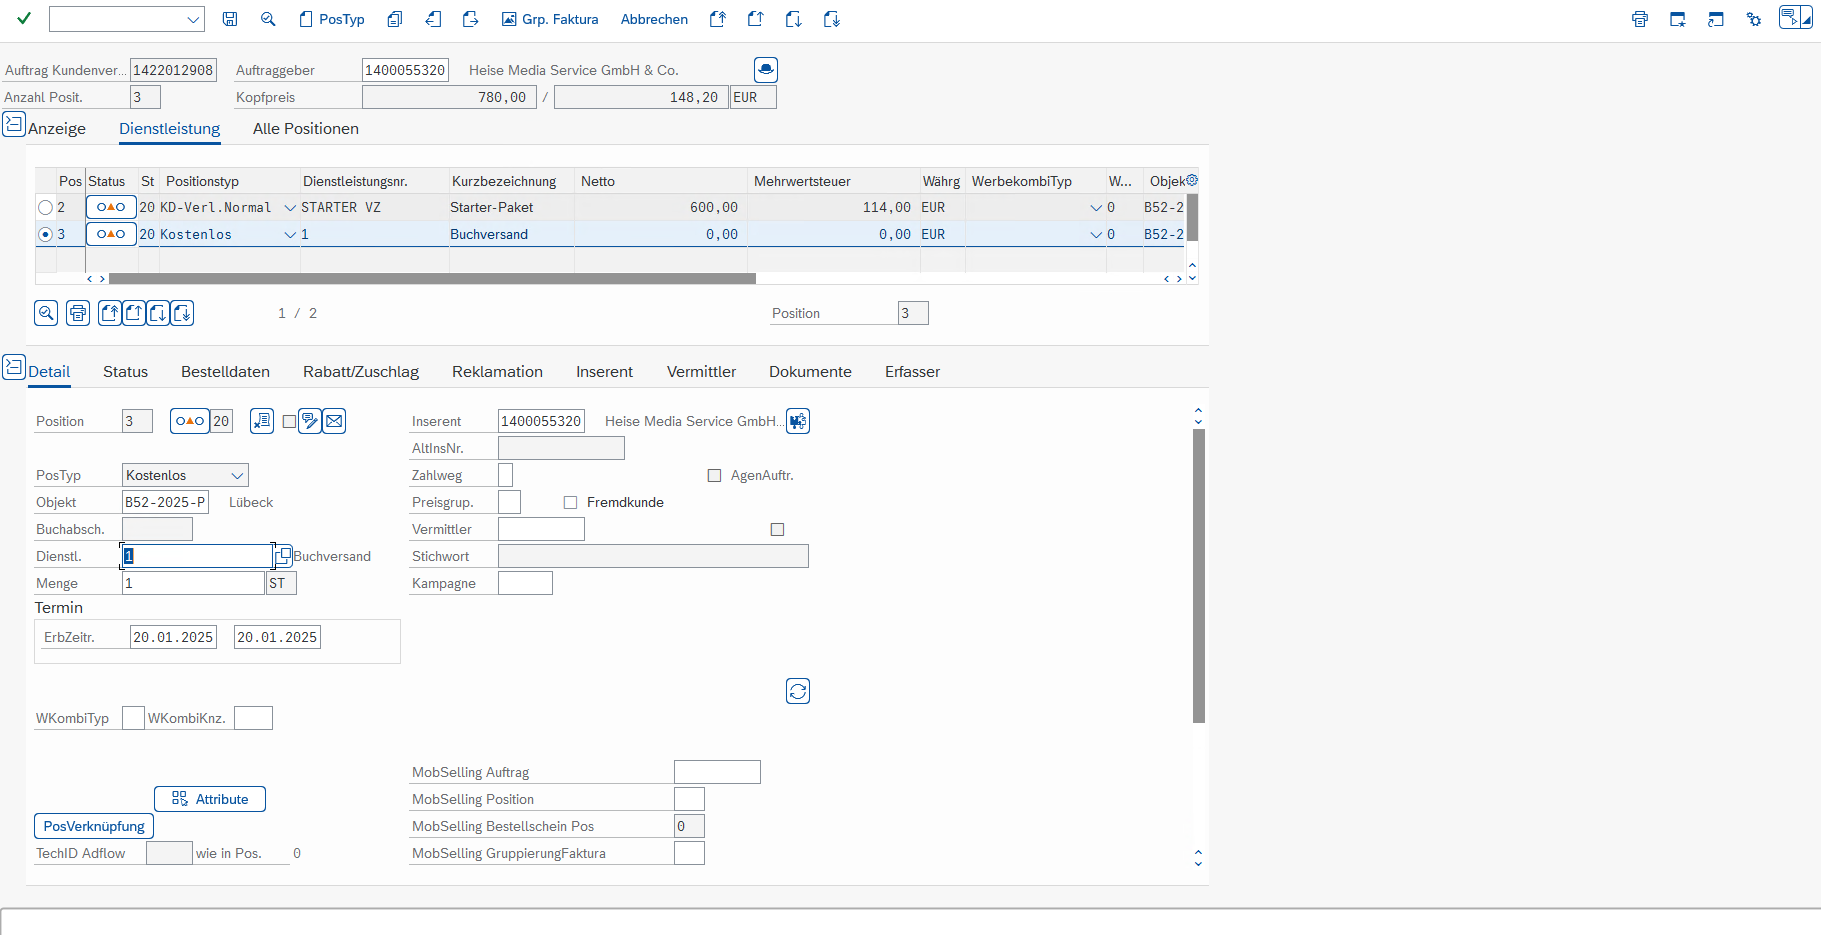Toggle checkbox next to the pencil comment icon

point(289,422)
